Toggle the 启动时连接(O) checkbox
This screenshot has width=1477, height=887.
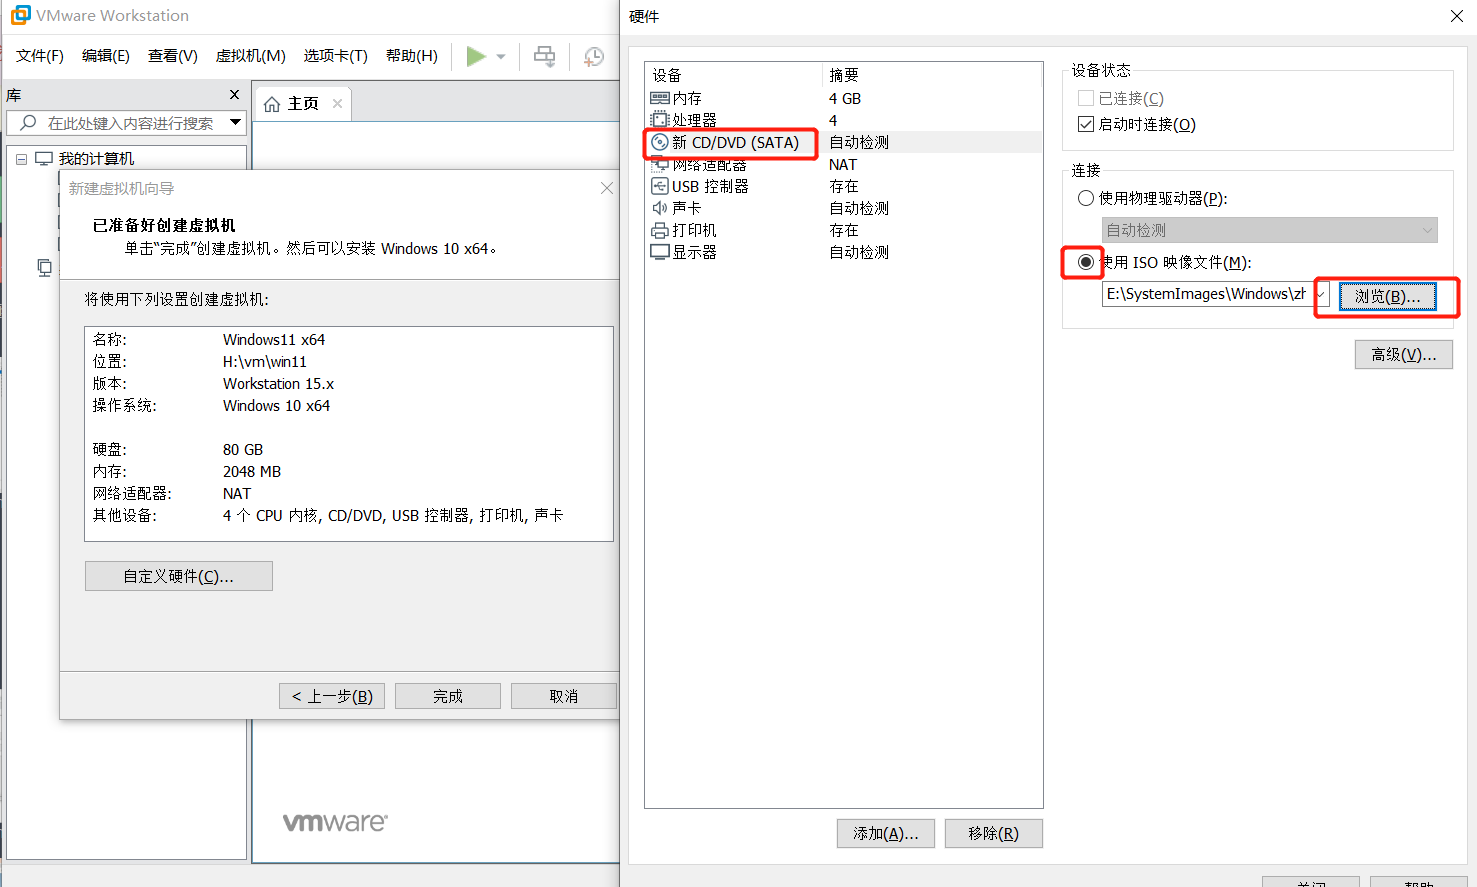(1085, 124)
